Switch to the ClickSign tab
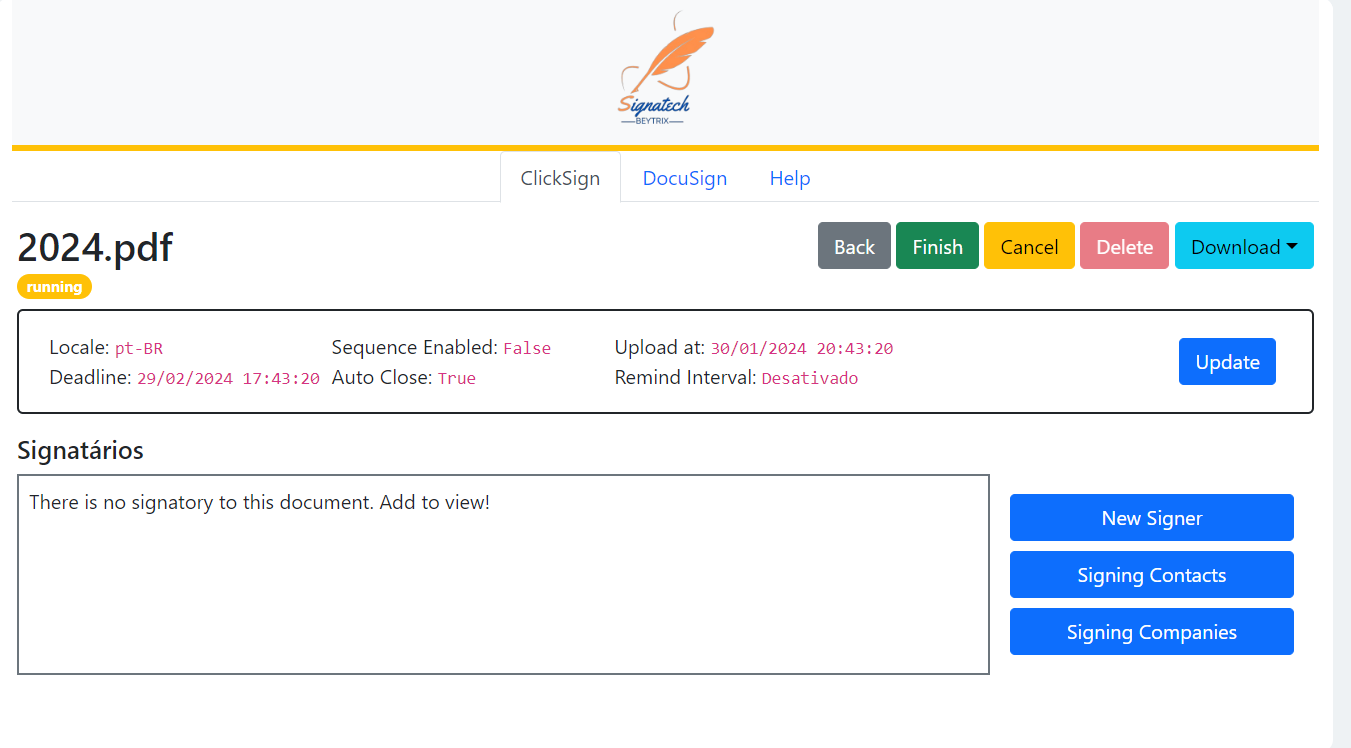The height and width of the screenshot is (748, 1351). [x=560, y=178]
